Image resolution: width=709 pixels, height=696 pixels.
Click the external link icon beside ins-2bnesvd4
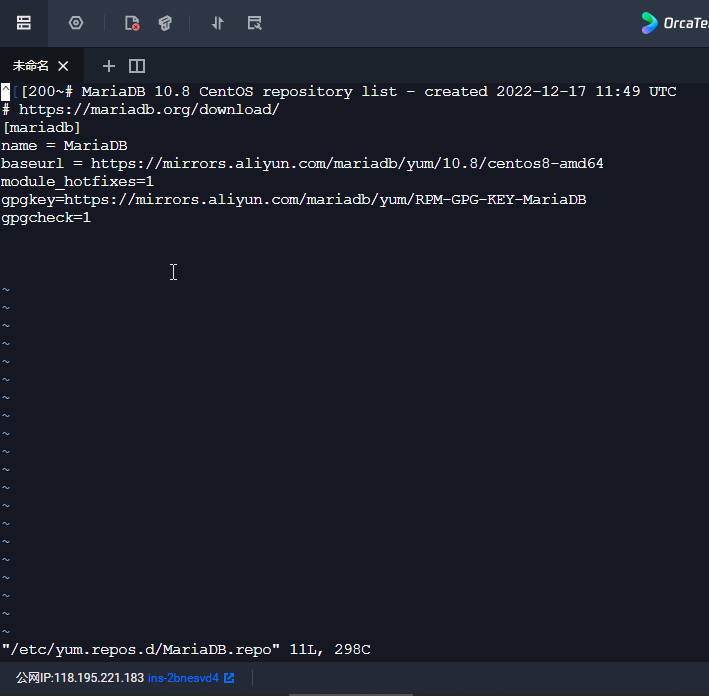[x=229, y=678]
